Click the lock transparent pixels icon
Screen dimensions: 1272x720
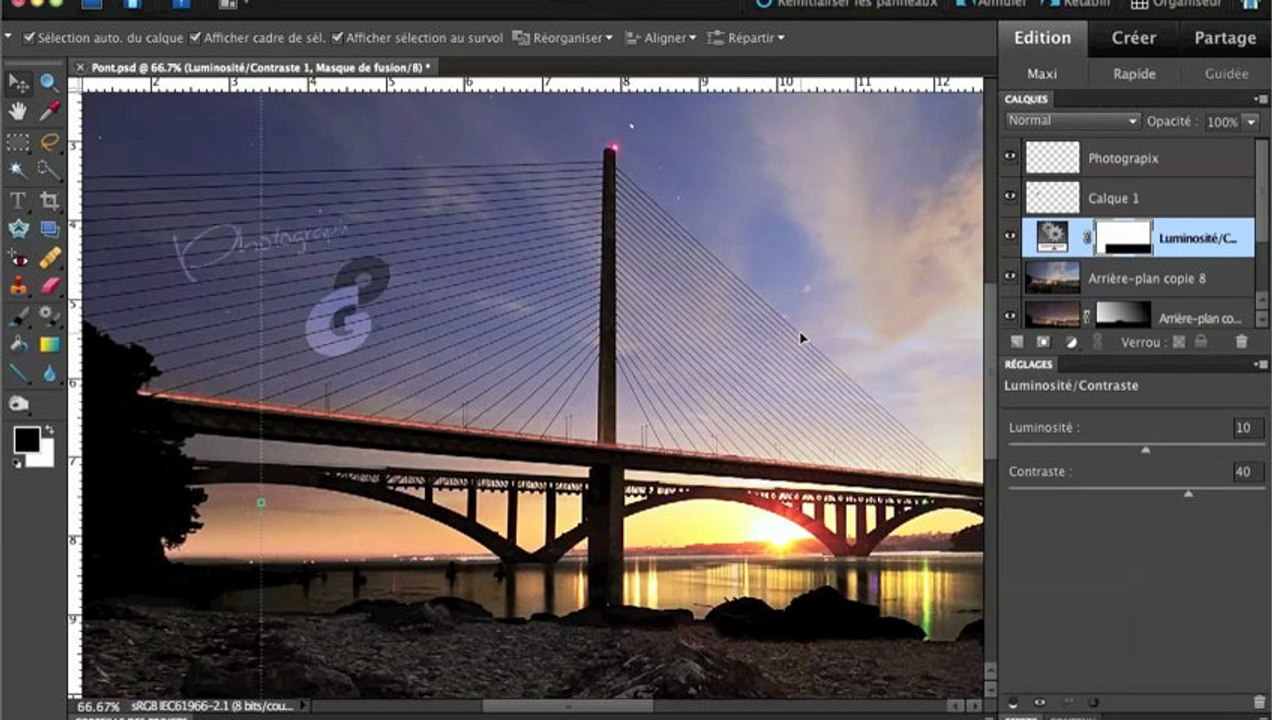(x=1179, y=342)
